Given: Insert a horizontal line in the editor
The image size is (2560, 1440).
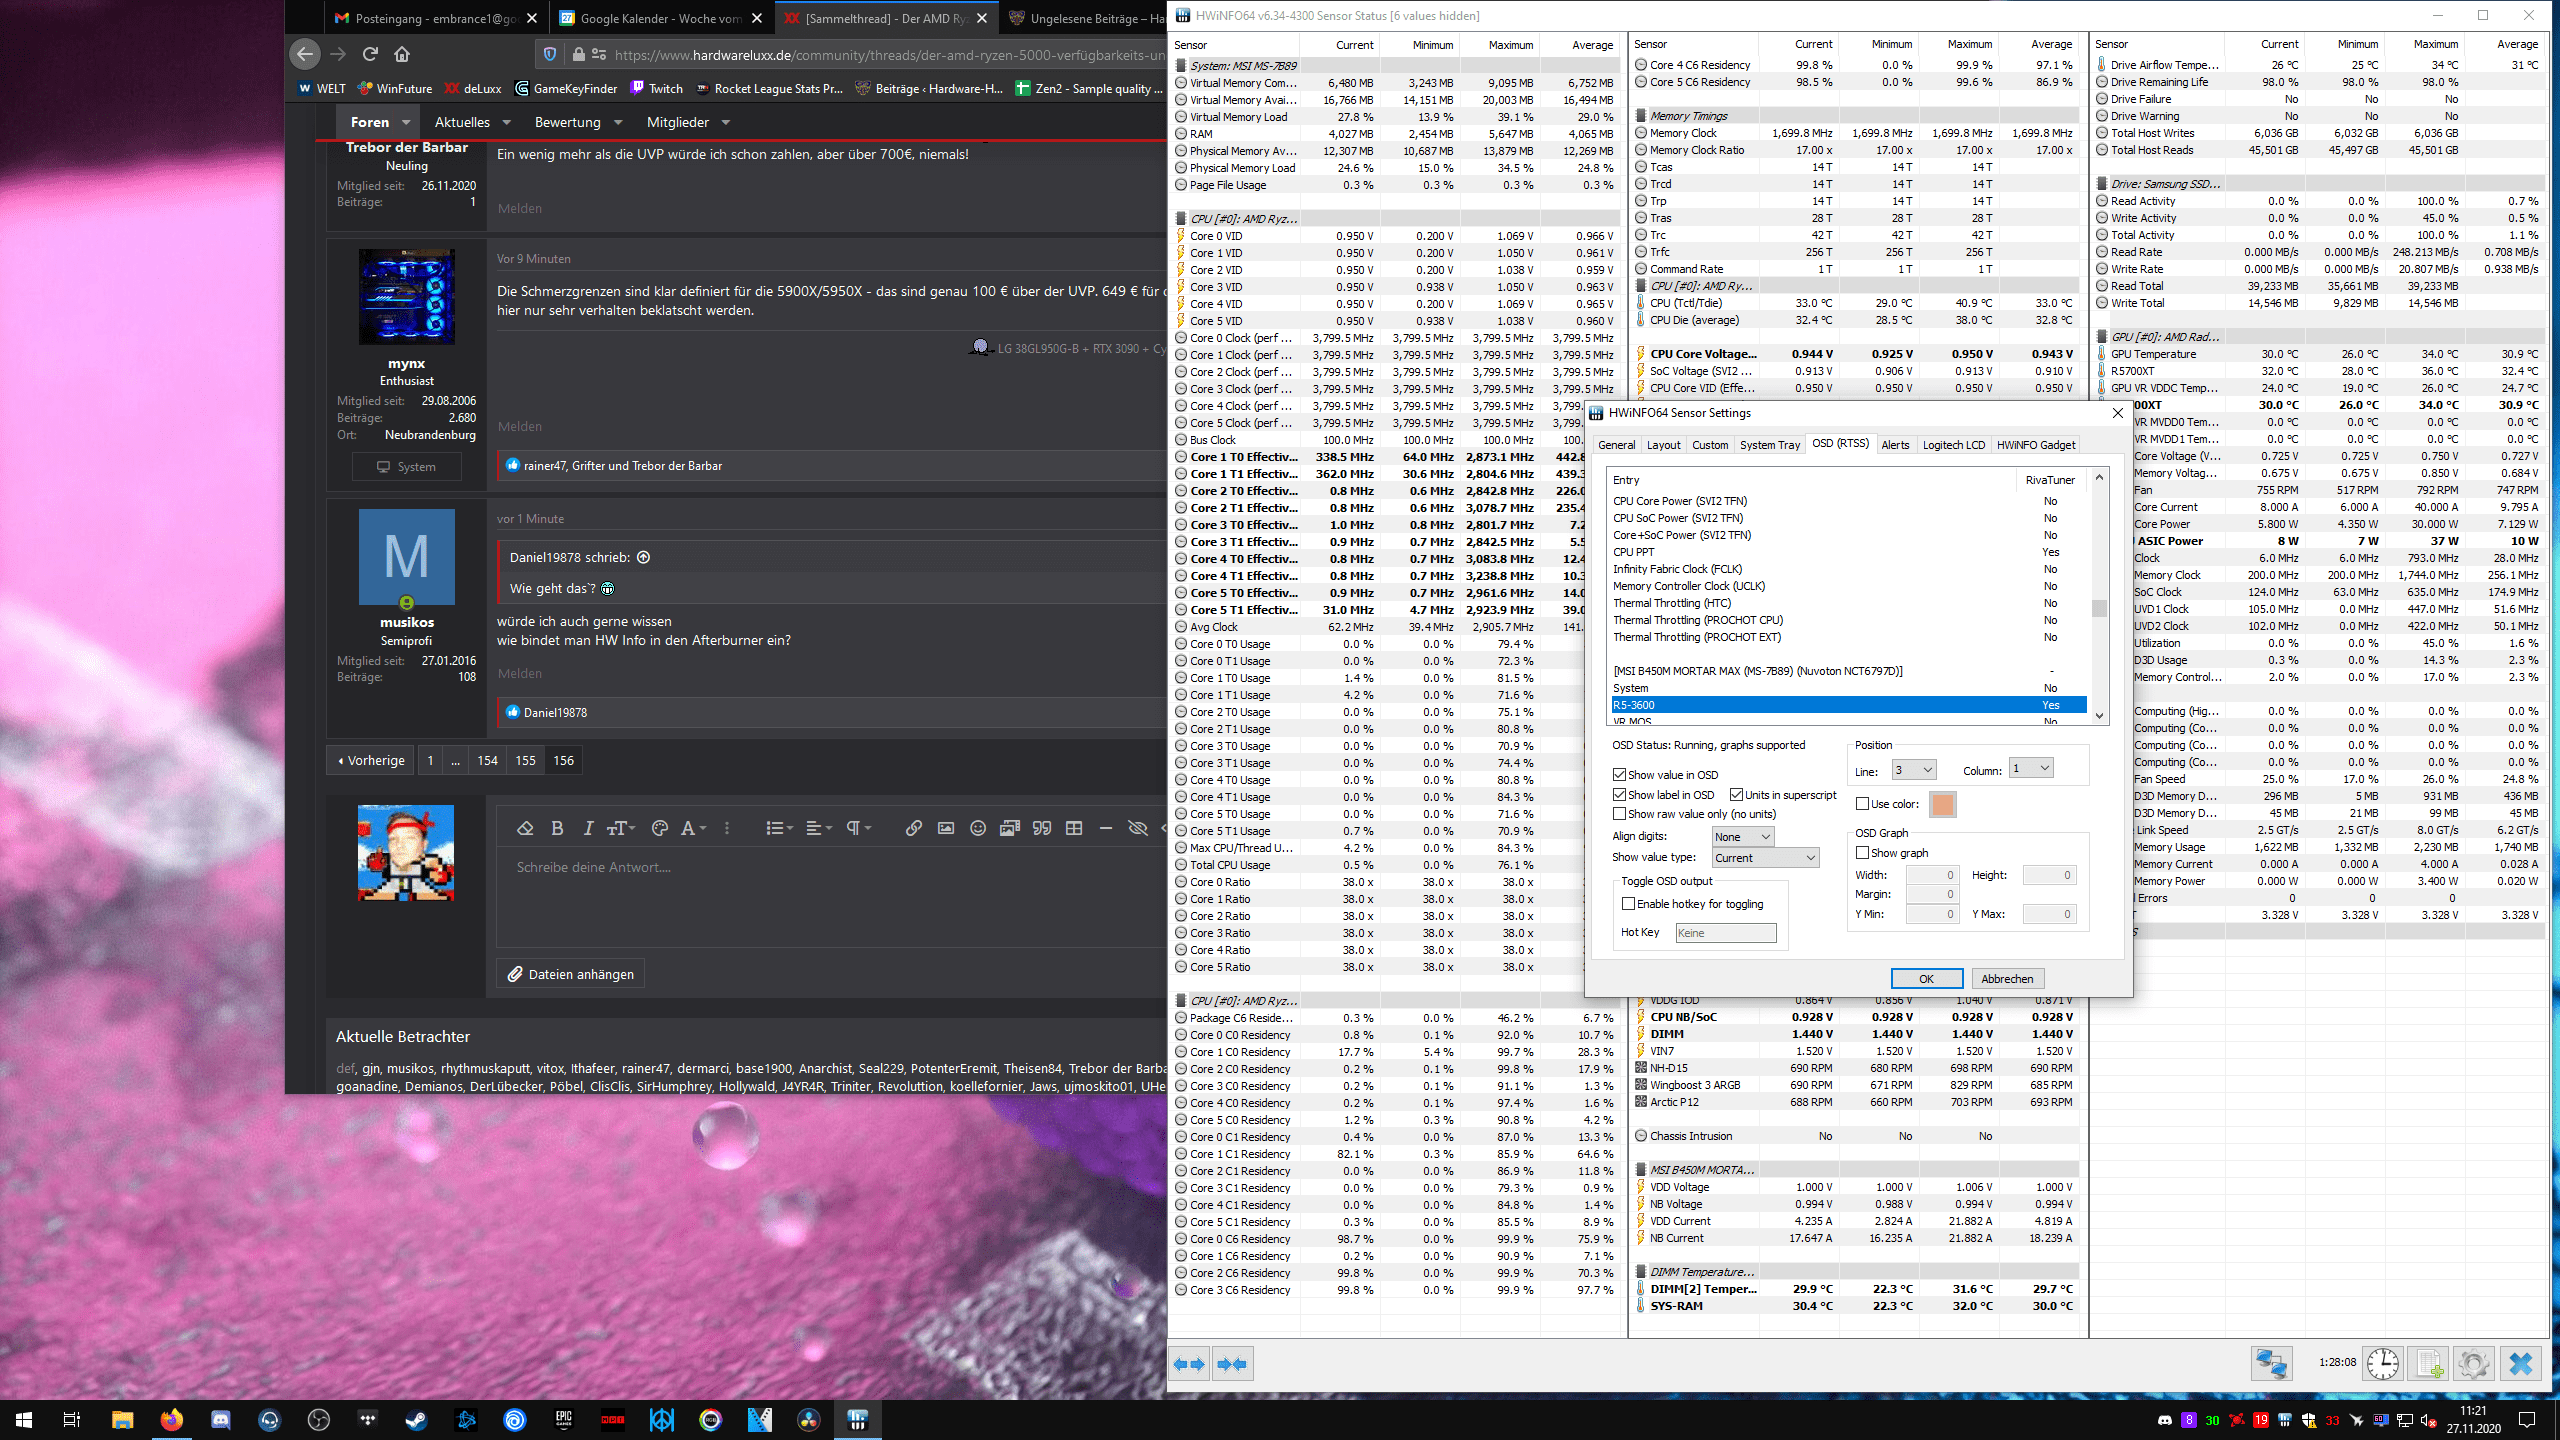Looking at the screenshot, I should click(x=1106, y=828).
